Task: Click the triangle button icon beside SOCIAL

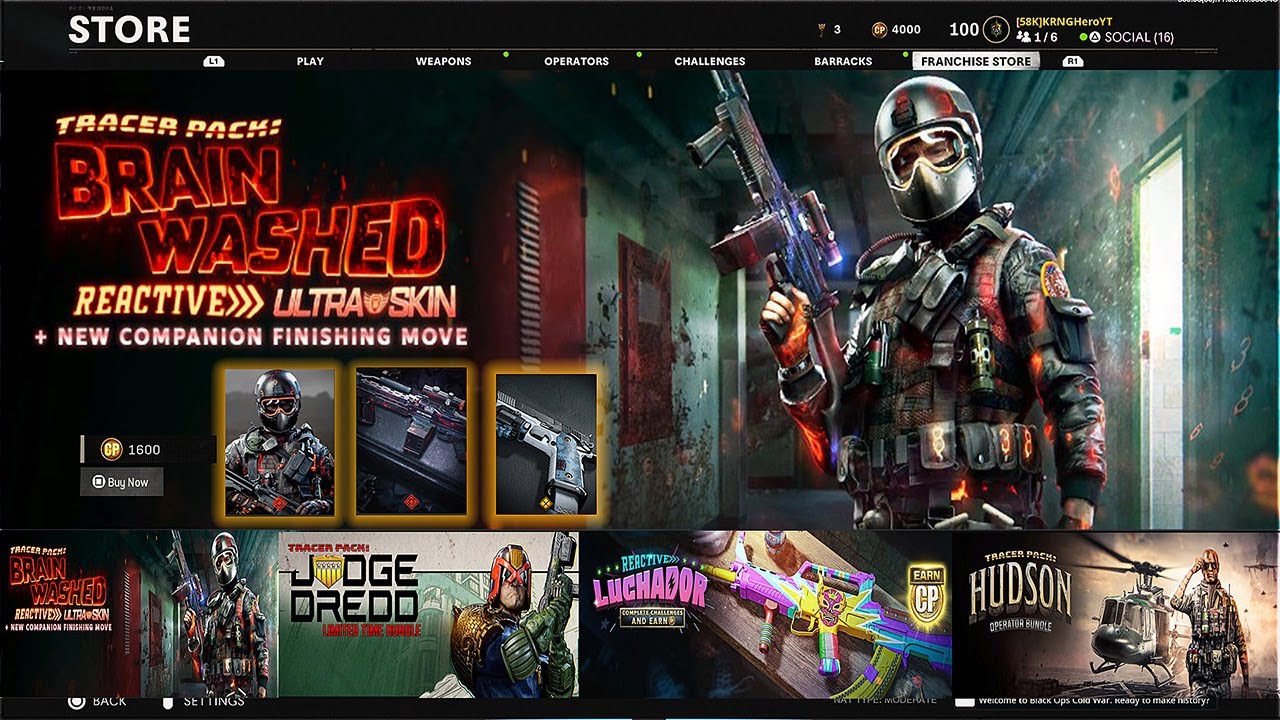Action: [x=1095, y=38]
